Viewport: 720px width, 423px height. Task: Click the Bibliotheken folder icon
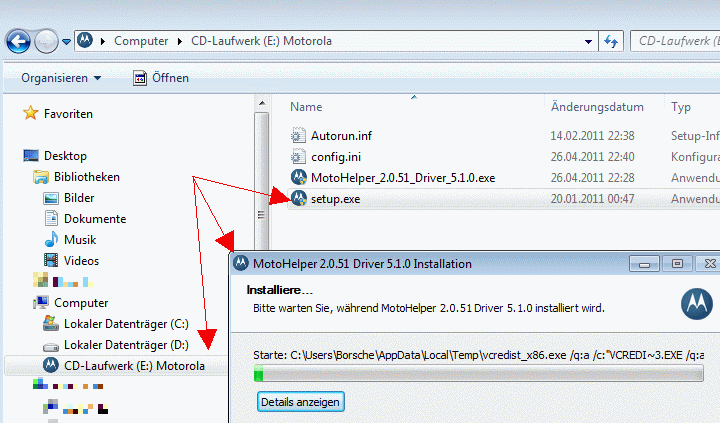pyautogui.click(x=41, y=177)
